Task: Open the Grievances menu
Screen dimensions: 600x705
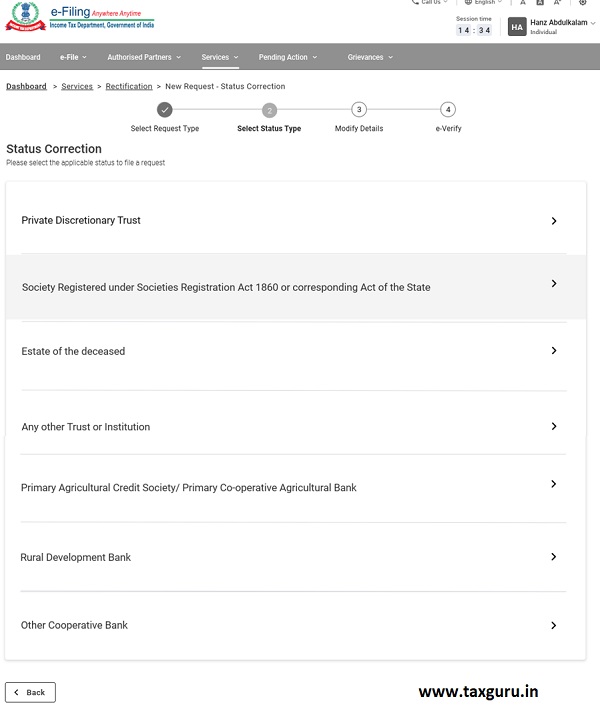Action: pyautogui.click(x=369, y=57)
